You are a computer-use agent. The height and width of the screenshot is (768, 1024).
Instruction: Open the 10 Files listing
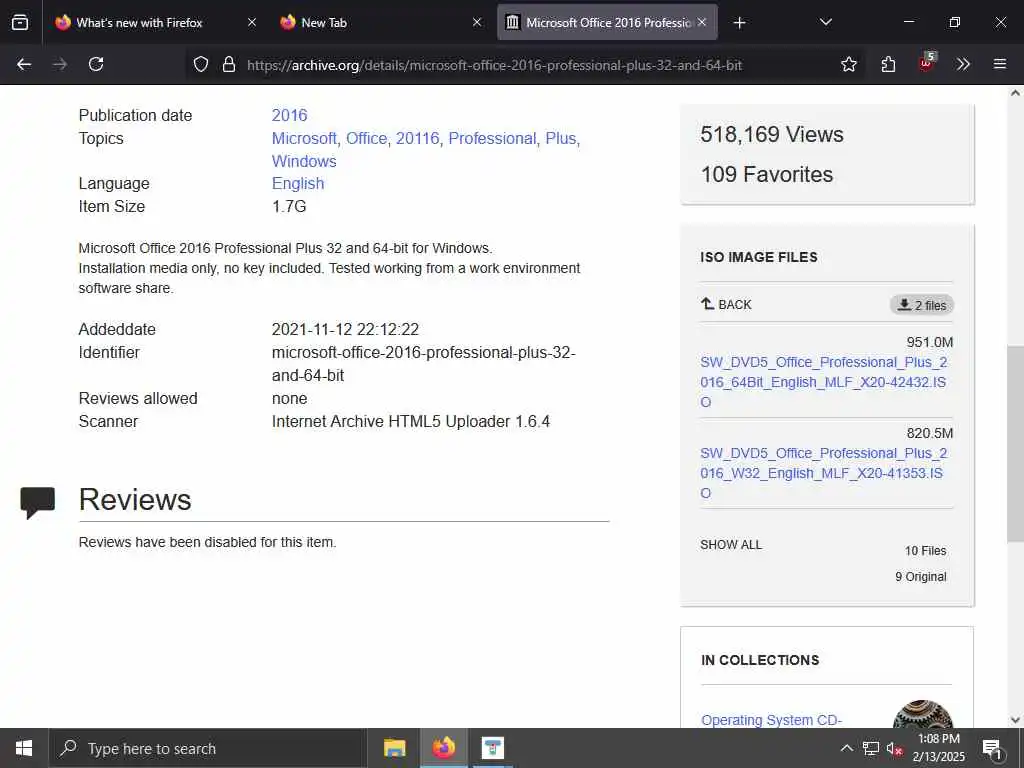click(x=925, y=551)
